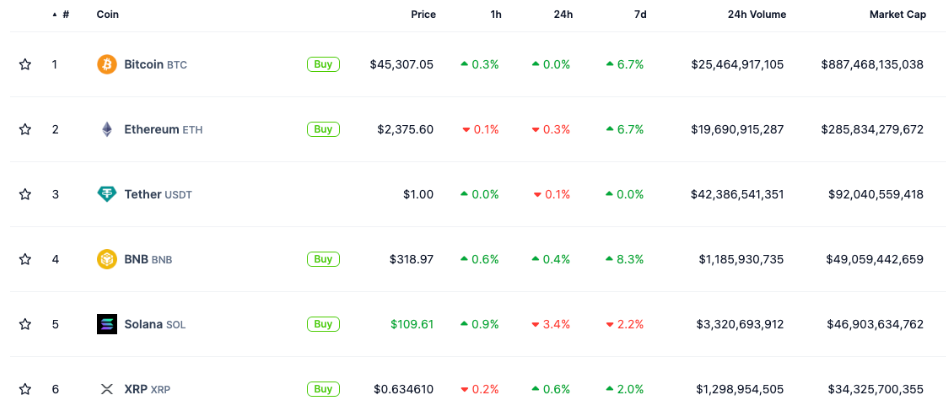Open the Ethereum ETH coin page link
Image resolution: width=946 pixels, height=417 pixels.
153,129
